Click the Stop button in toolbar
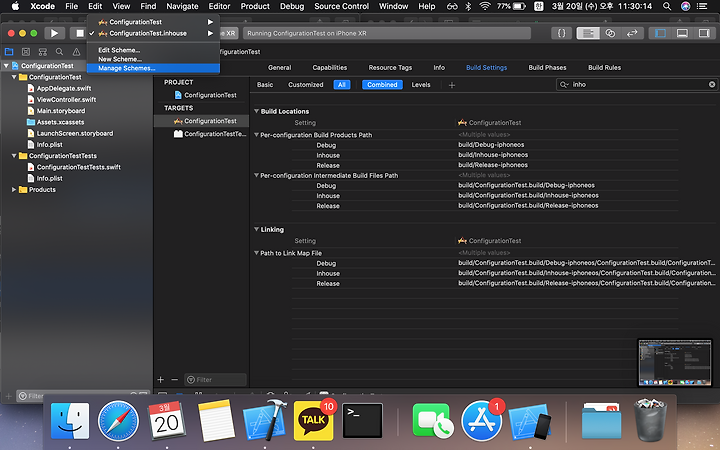This screenshot has height=450, width=720. [x=79, y=33]
